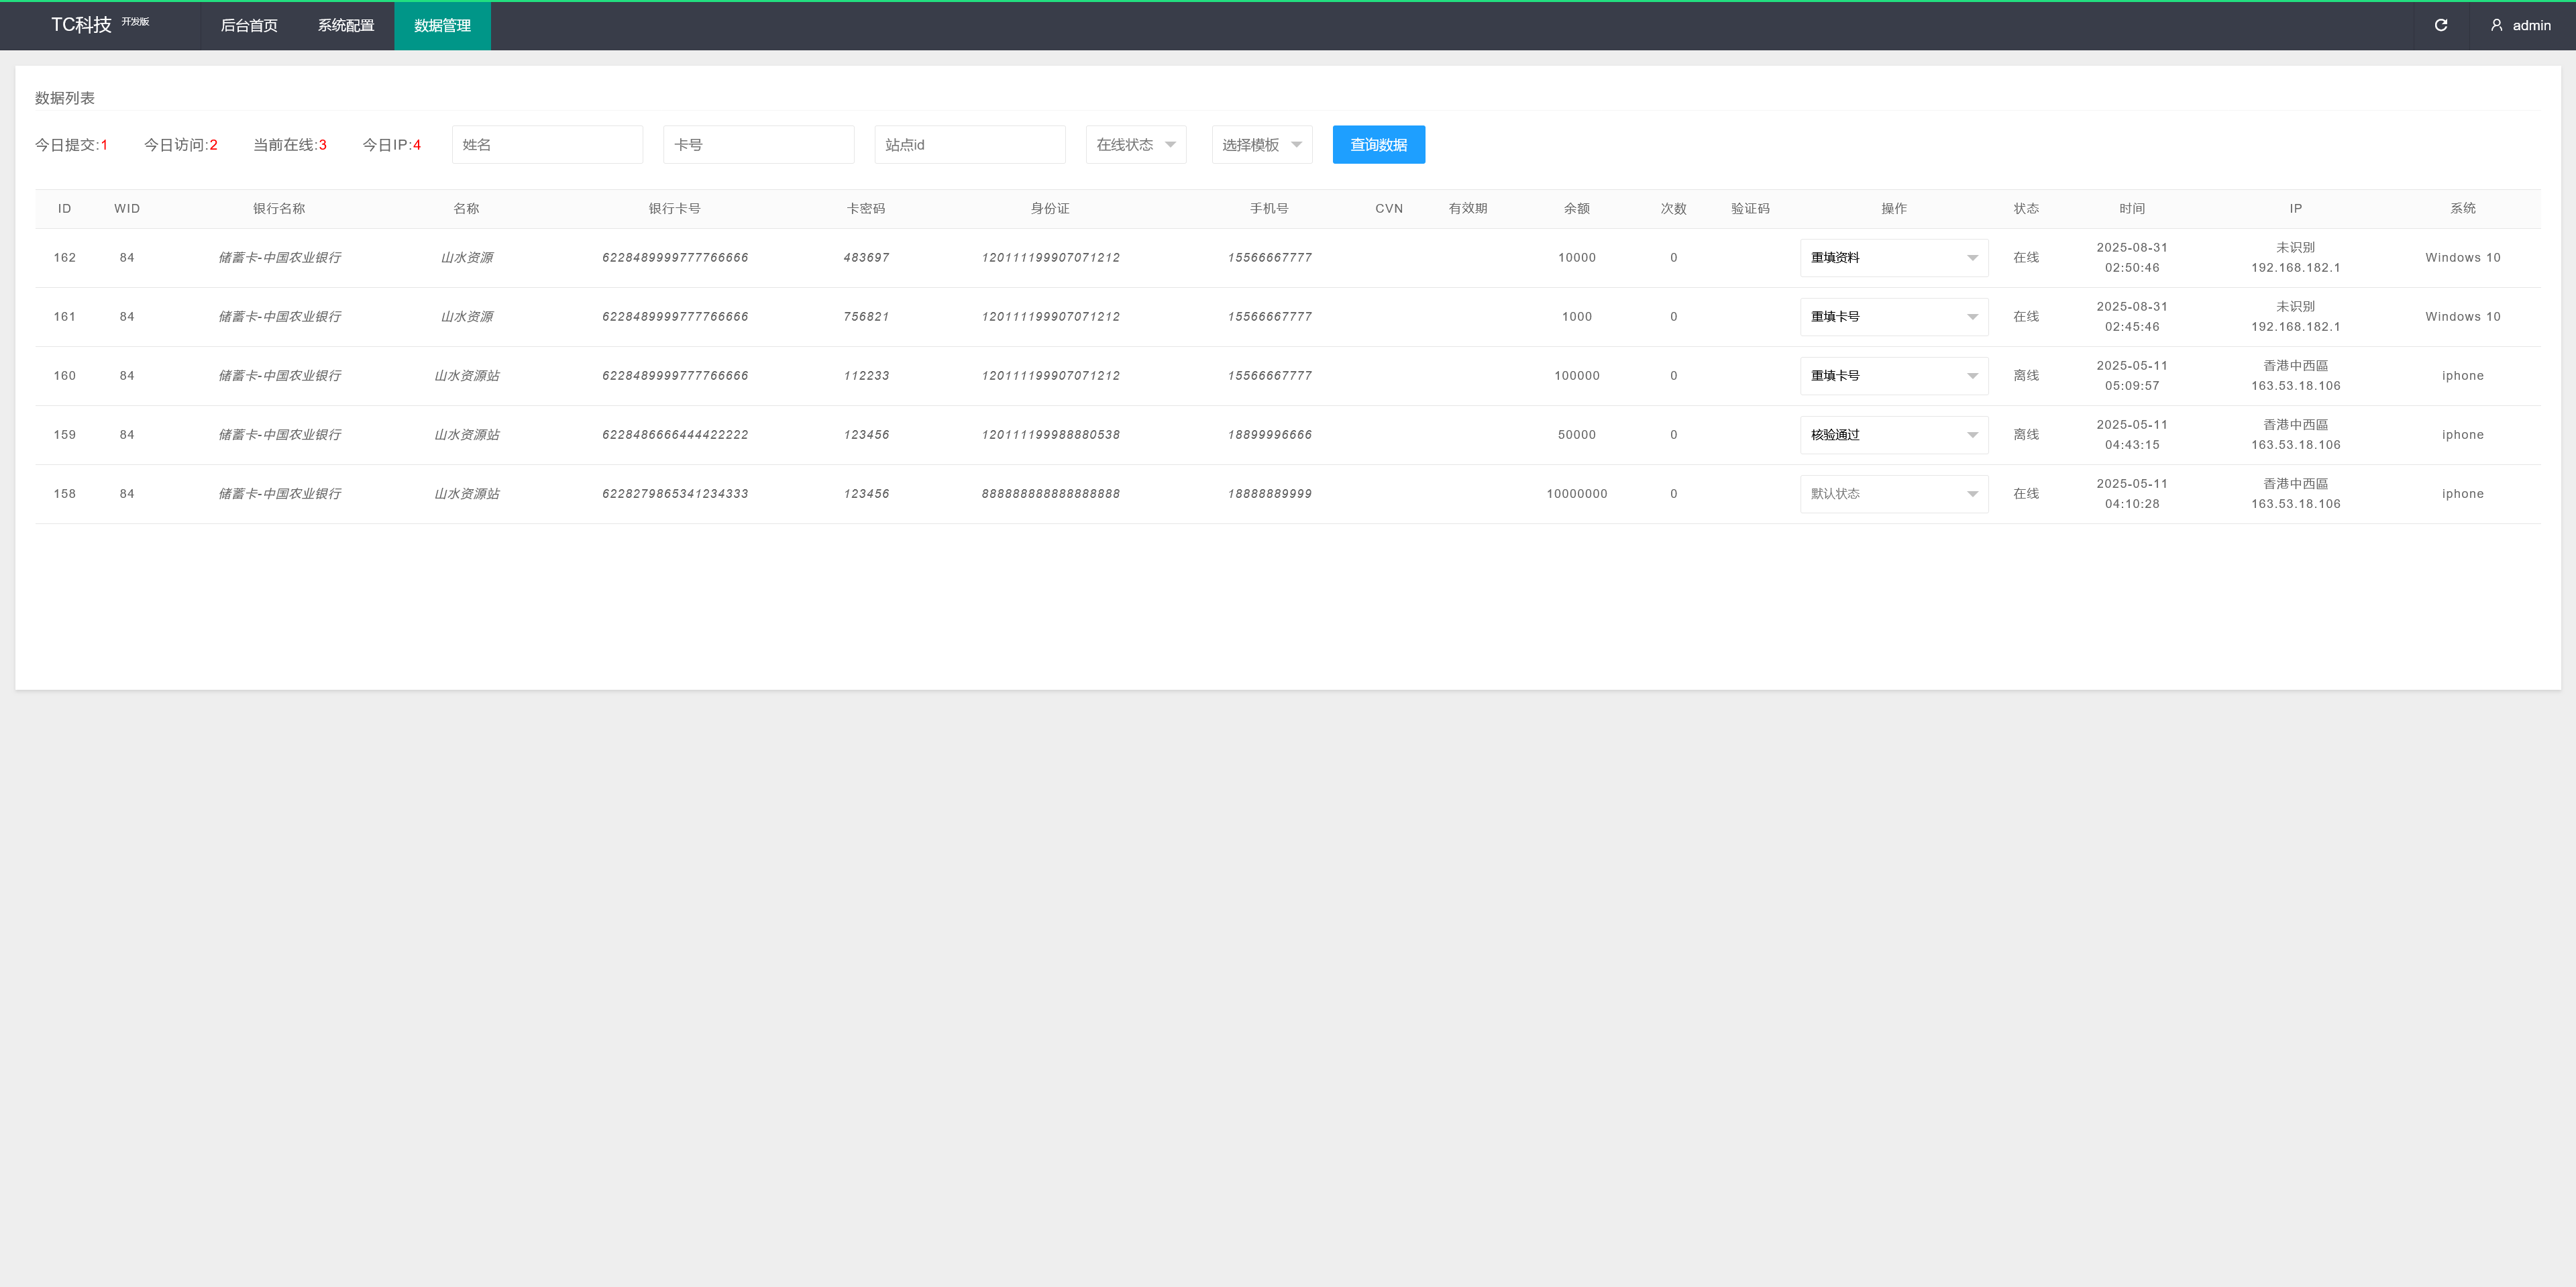Click the refresh icon in top bar
This screenshot has width=2576, height=1287.
2440,25
